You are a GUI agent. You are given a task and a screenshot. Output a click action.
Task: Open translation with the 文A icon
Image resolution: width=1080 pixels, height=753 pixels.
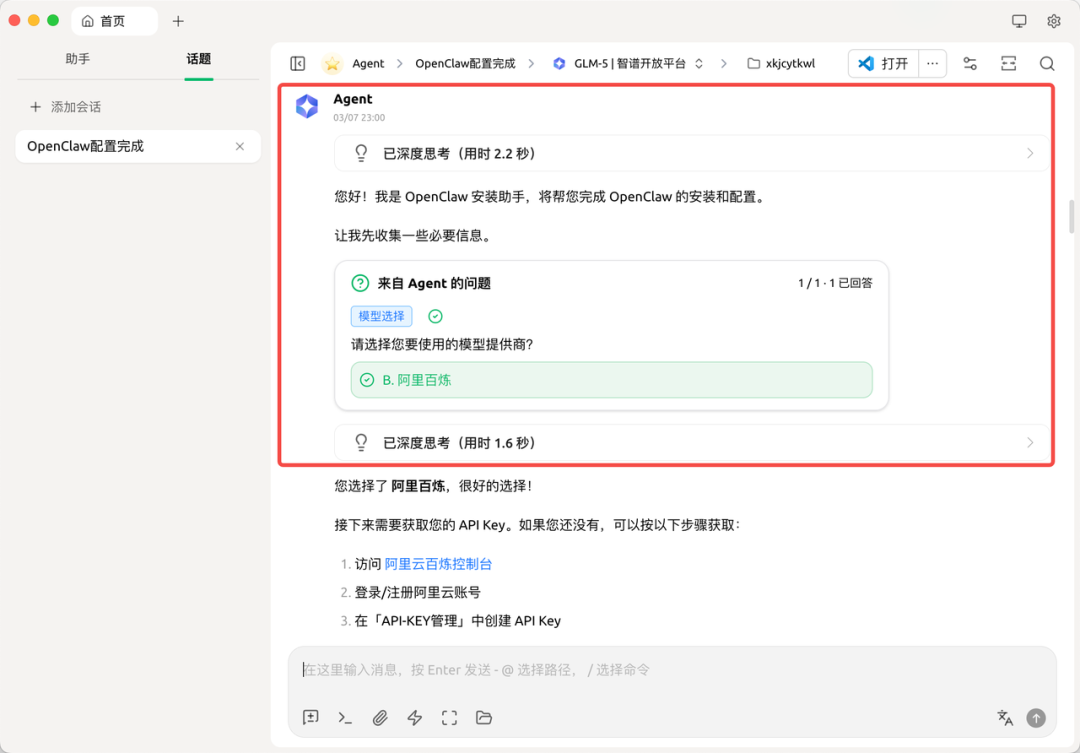[x=1004, y=717]
